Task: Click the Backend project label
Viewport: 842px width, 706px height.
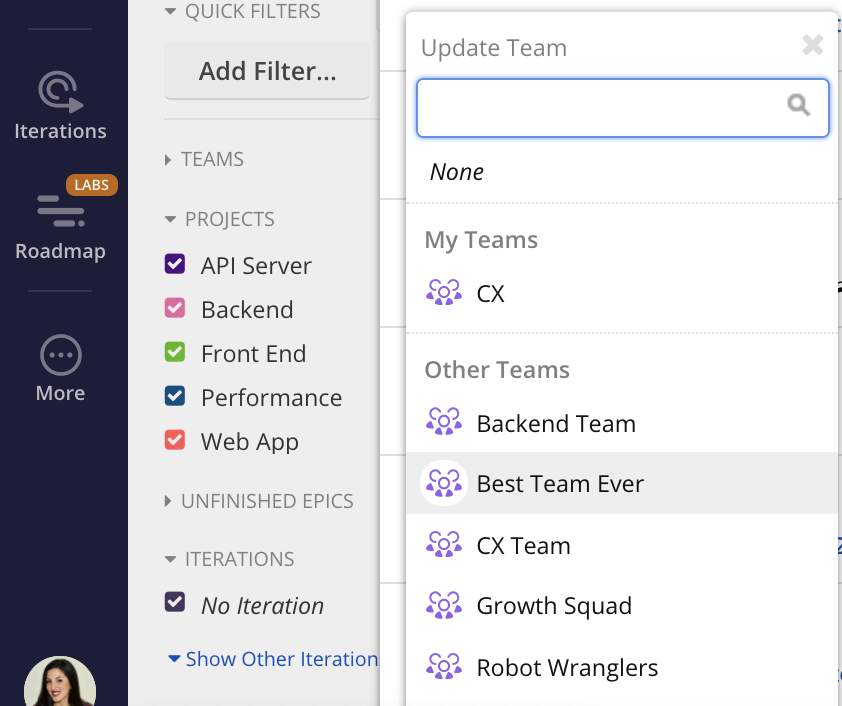Action: click(247, 310)
